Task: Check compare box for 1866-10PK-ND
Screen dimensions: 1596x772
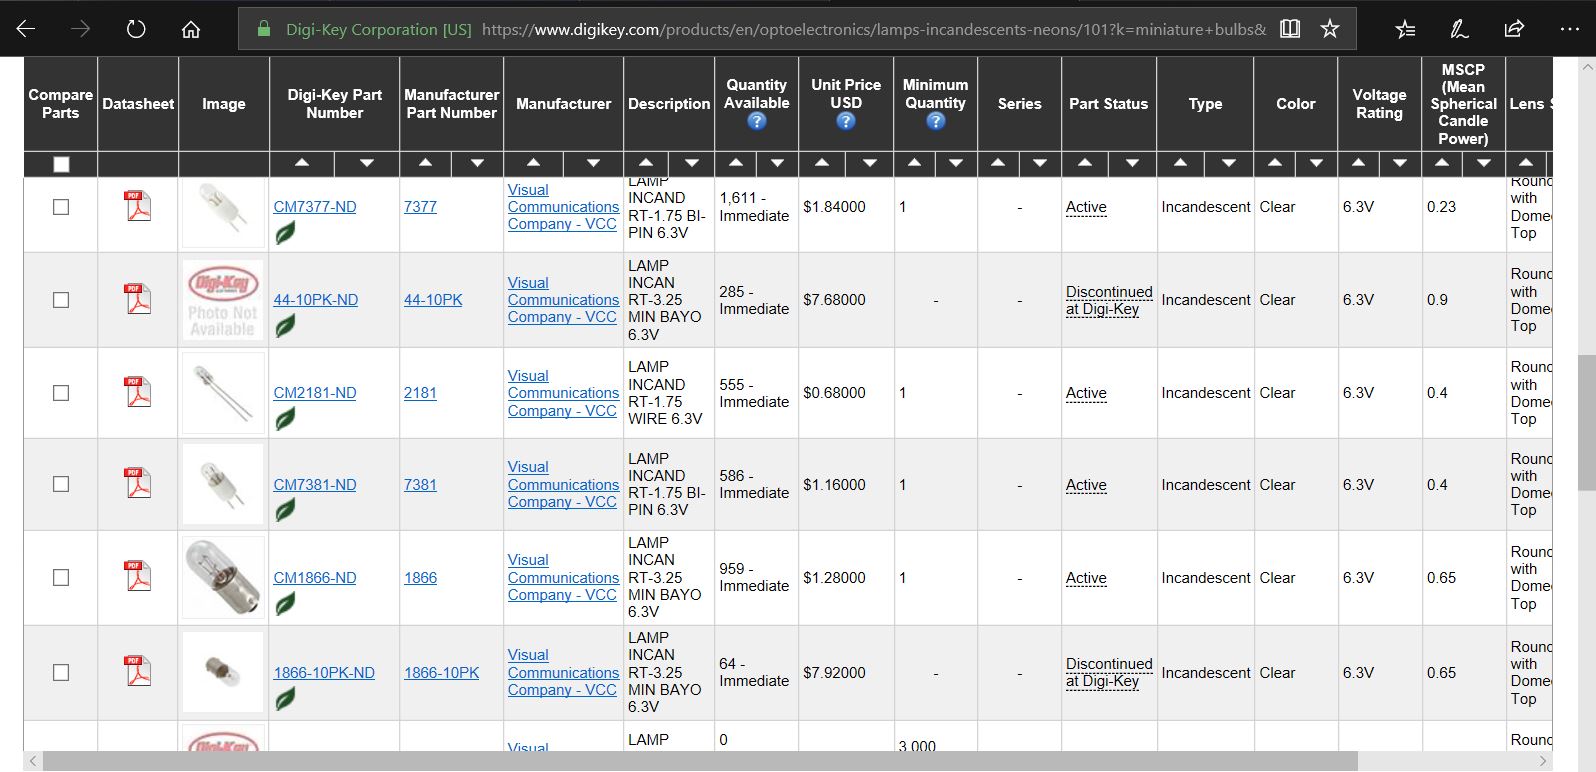Action: coord(61,673)
